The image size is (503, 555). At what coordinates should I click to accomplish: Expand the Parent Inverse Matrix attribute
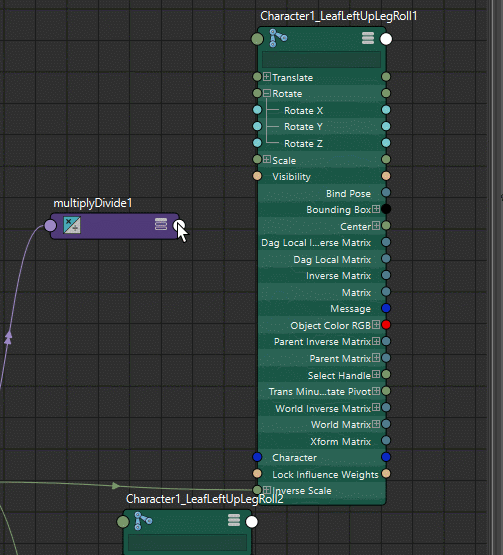click(376, 341)
